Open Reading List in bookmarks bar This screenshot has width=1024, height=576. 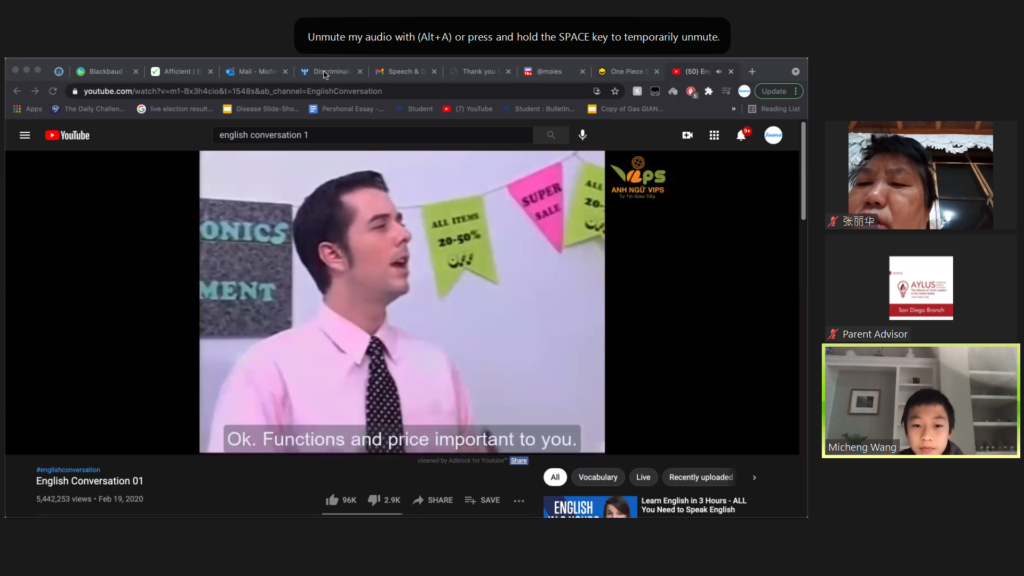click(x=774, y=109)
